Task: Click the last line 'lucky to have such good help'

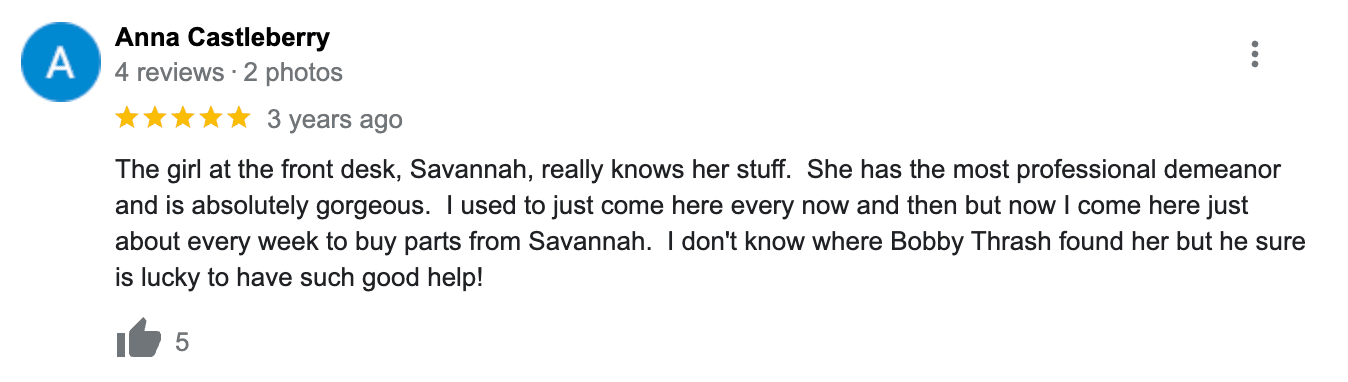Action: (x=310, y=279)
